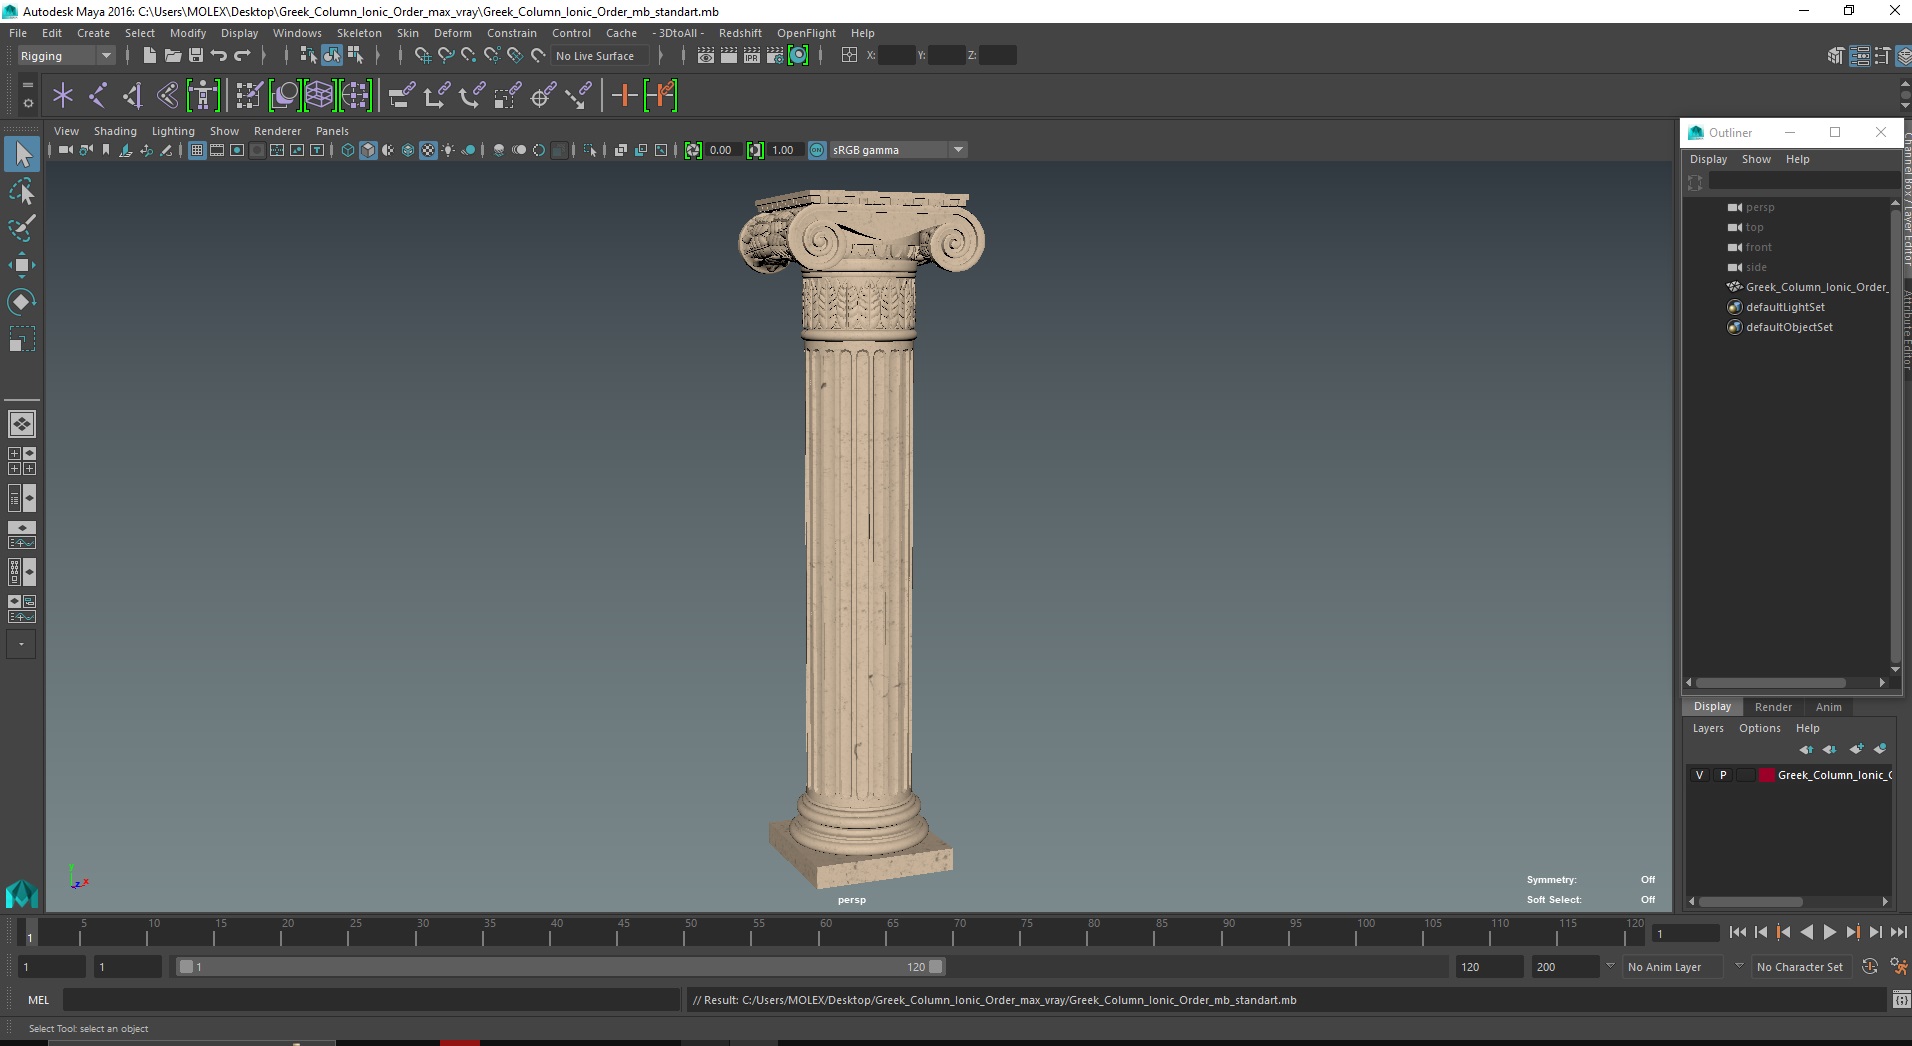Open the Script Editor icon at bottom right

pyautogui.click(x=1900, y=1000)
